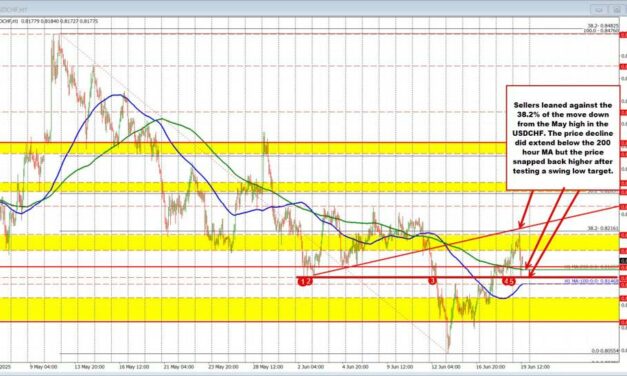Click the '9 May 04:00' time axis label
This screenshot has height=376, width=627.
pos(43,366)
